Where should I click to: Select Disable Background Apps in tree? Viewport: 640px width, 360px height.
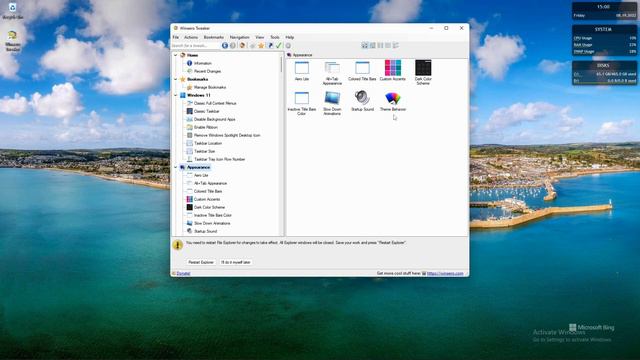(x=215, y=119)
